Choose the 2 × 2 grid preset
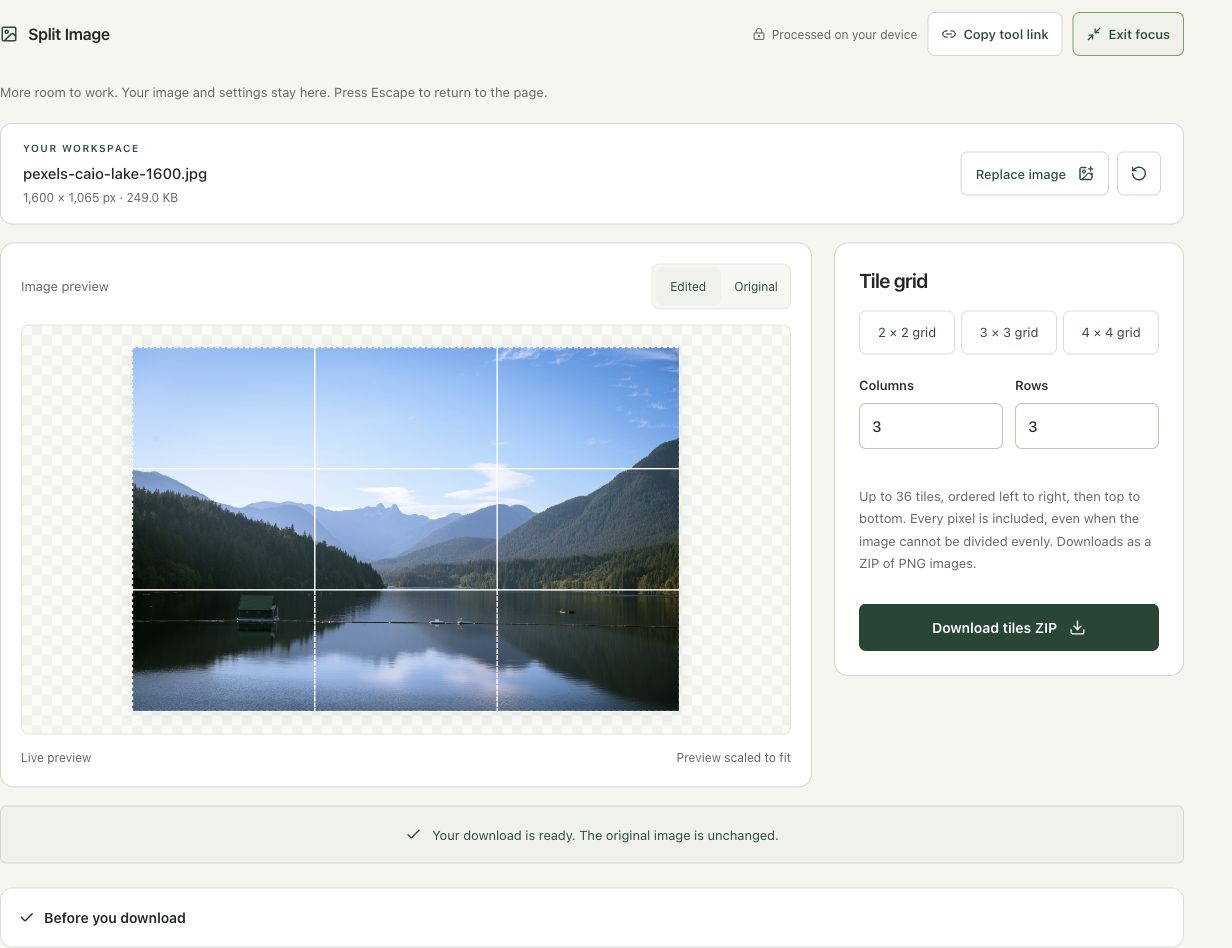The height and width of the screenshot is (948, 1232). pos(907,332)
